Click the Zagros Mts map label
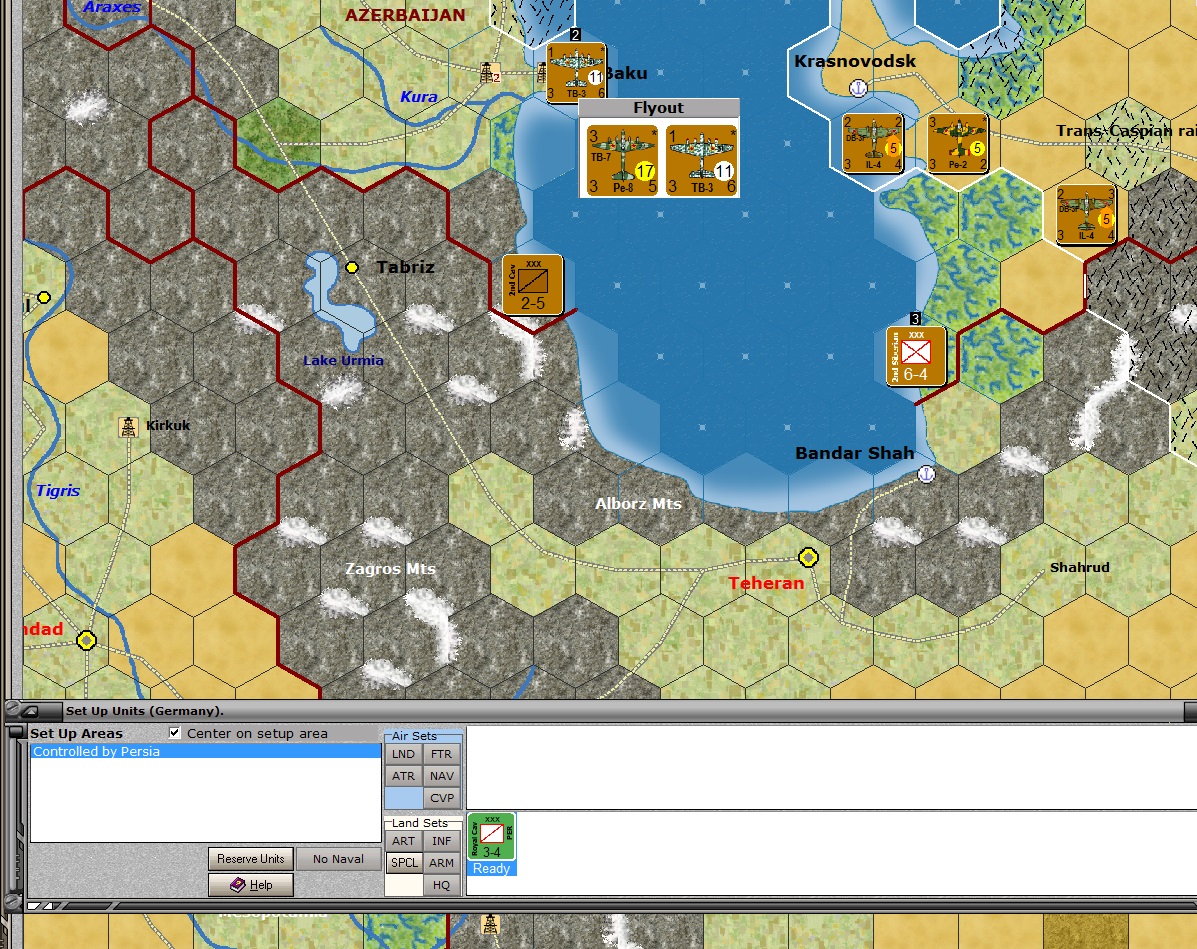 pyautogui.click(x=390, y=569)
